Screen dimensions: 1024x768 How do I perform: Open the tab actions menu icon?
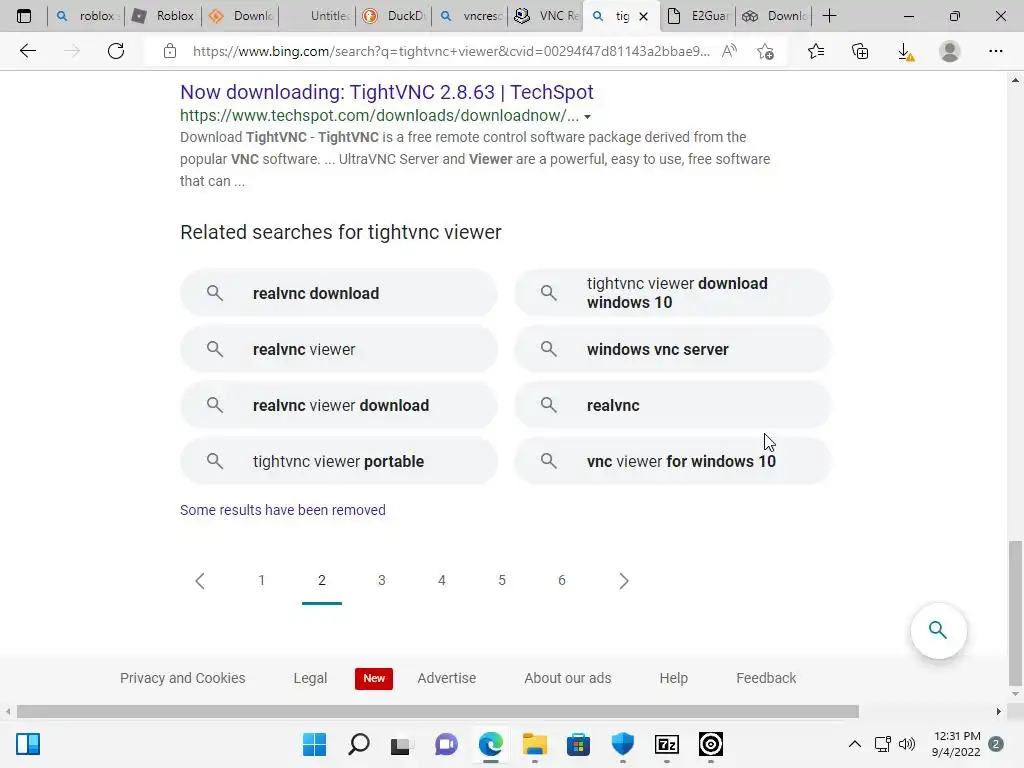tap(24, 16)
